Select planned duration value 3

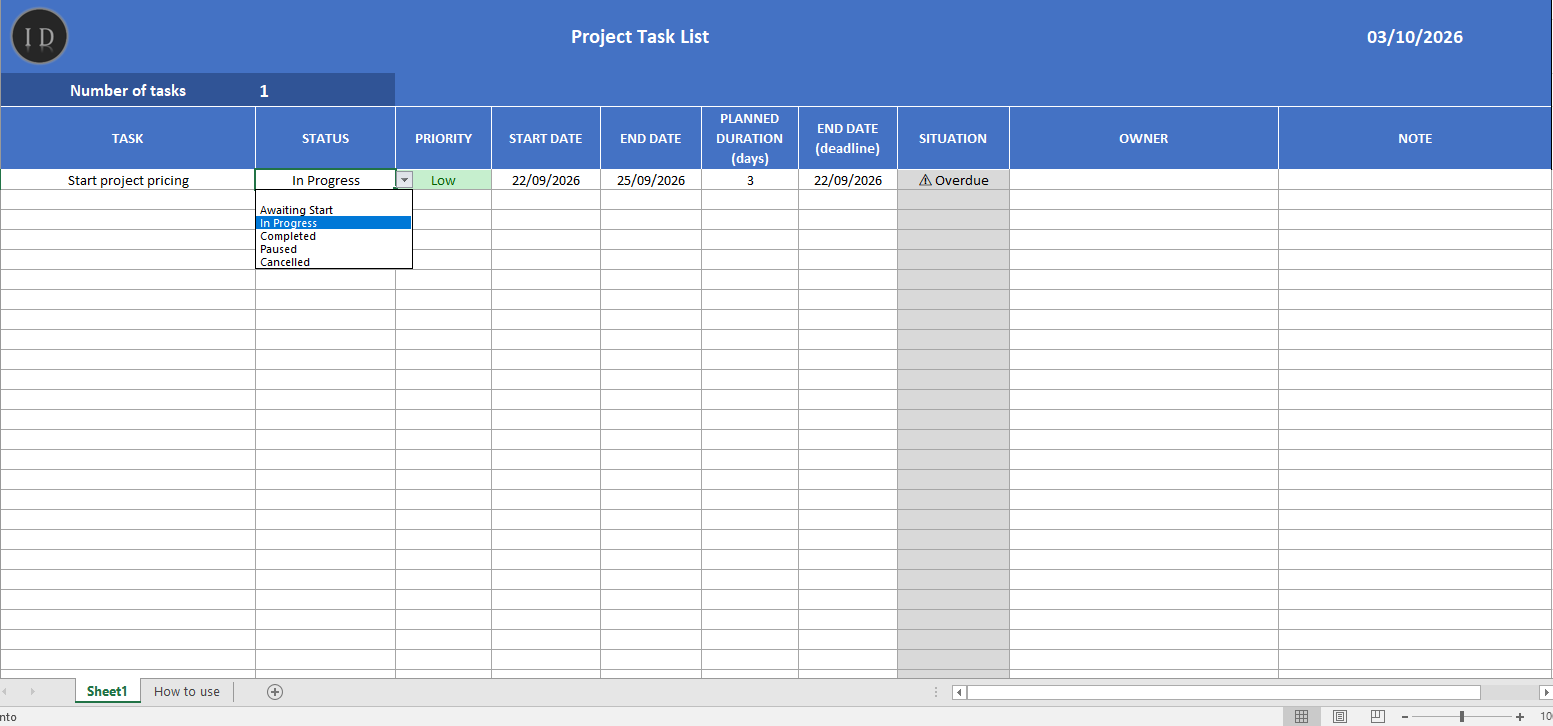[750, 180]
